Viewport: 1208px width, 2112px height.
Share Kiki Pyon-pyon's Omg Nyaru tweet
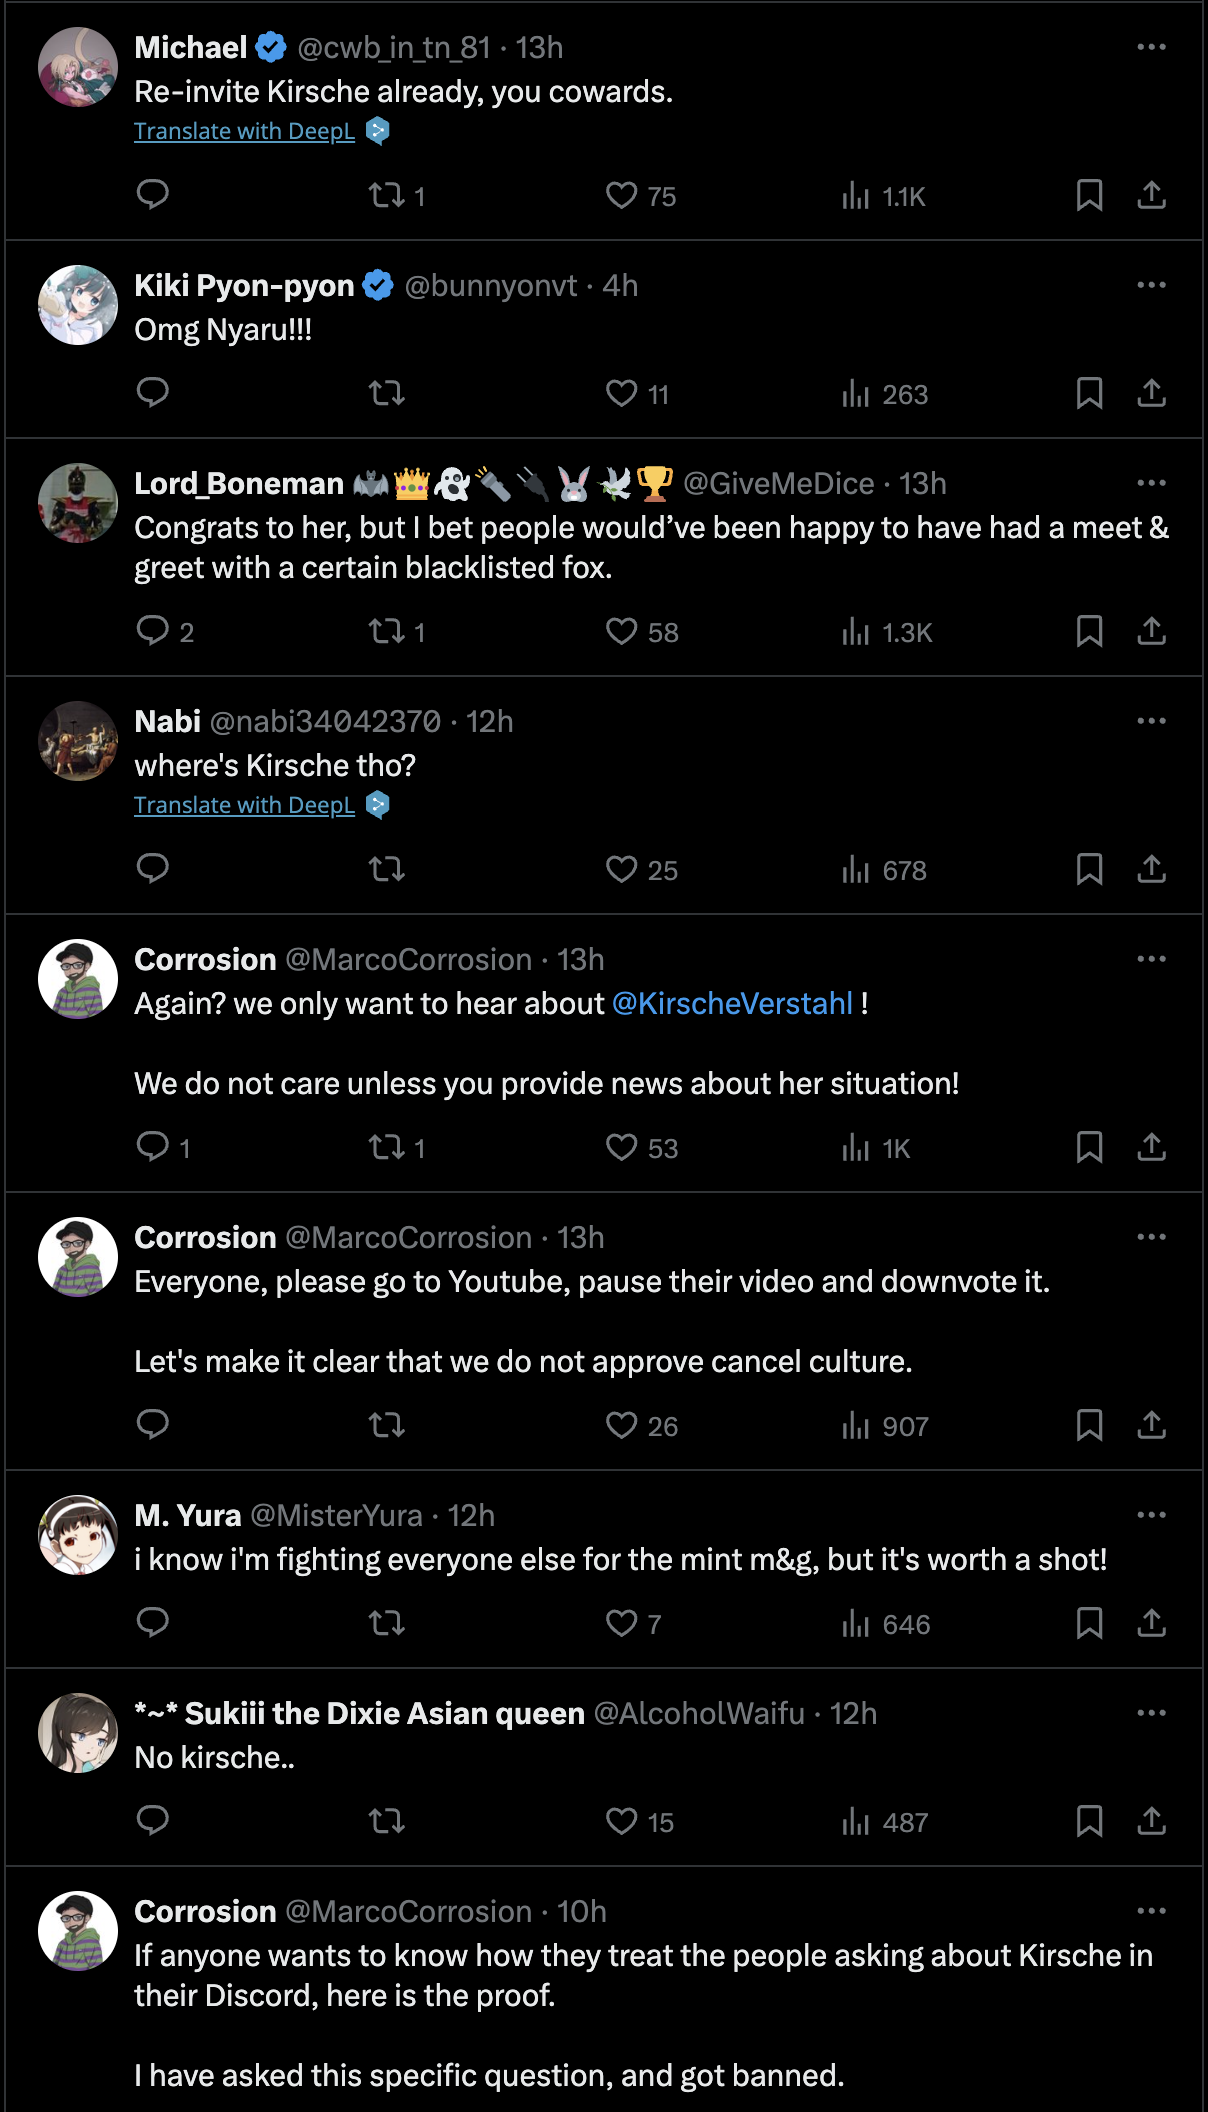coord(1151,393)
